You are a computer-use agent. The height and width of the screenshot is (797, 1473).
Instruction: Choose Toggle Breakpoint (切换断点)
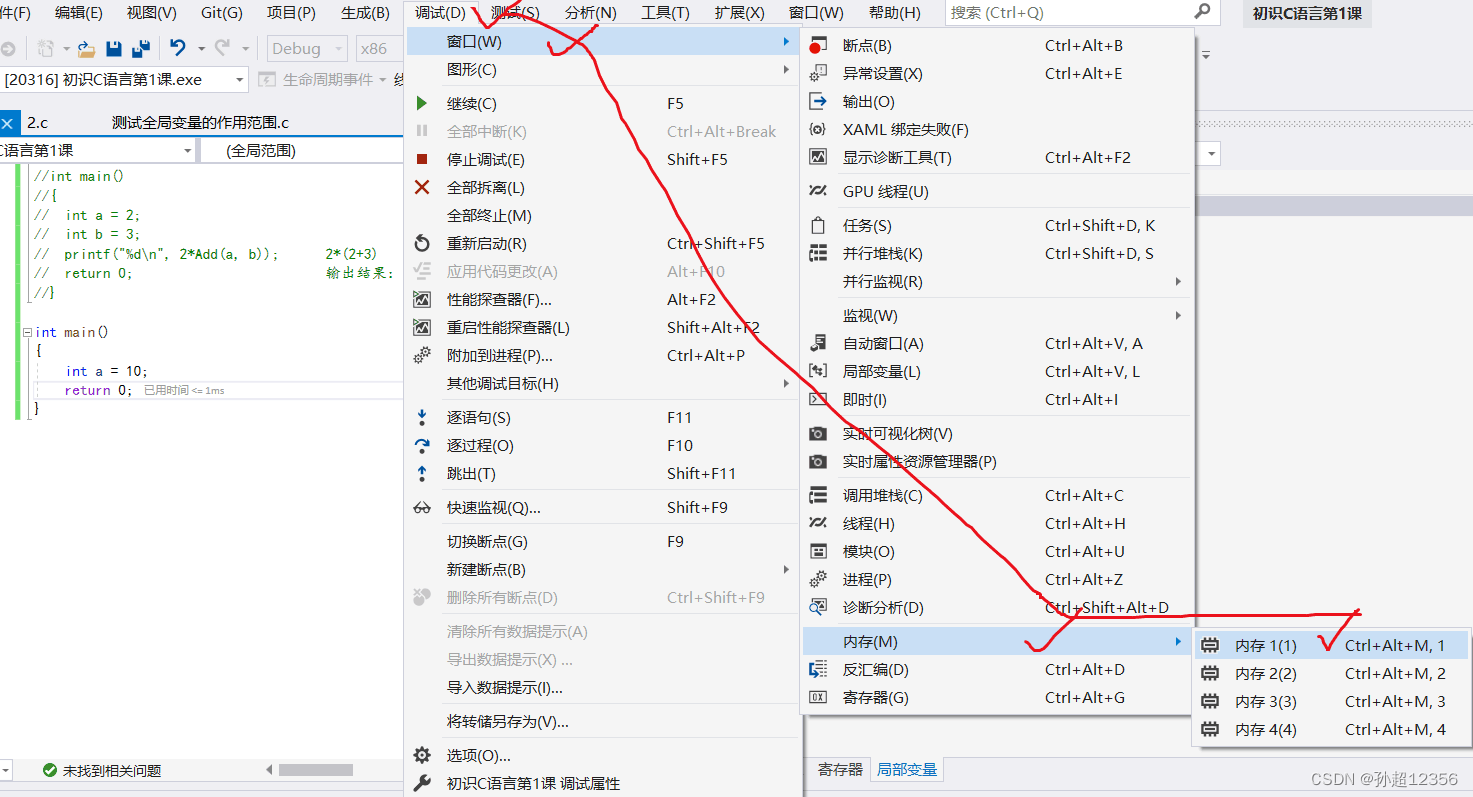603,541
